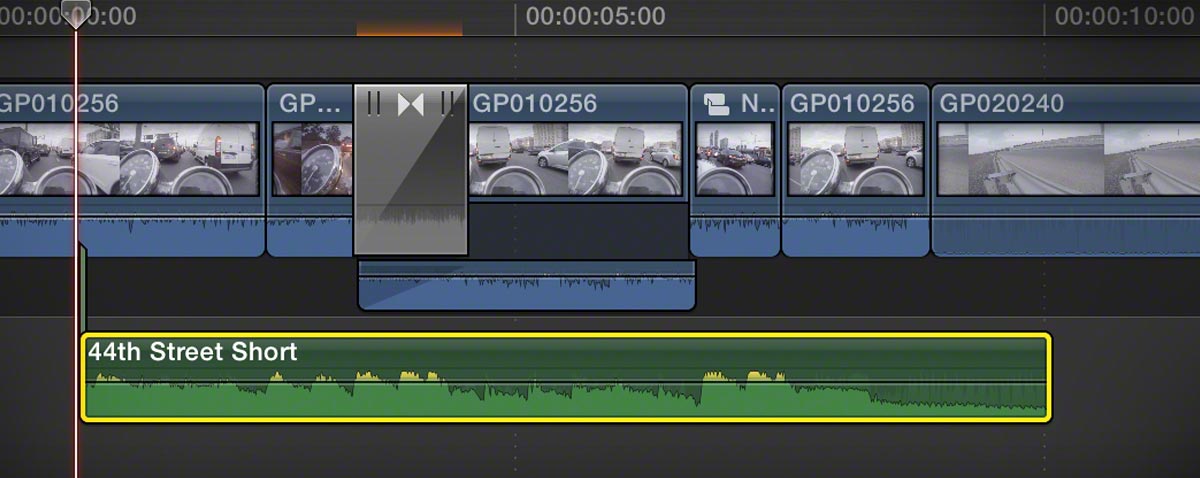This screenshot has height=478, width=1200.
Task: Click the audio waveform of the GP020240 clip
Action: pyautogui.click(x=1066, y=237)
